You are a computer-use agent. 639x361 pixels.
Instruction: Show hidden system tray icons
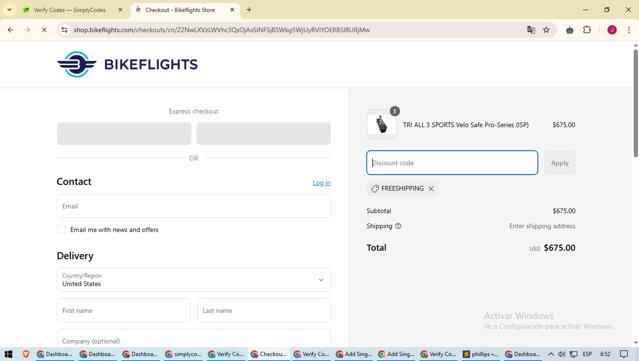tap(551, 354)
